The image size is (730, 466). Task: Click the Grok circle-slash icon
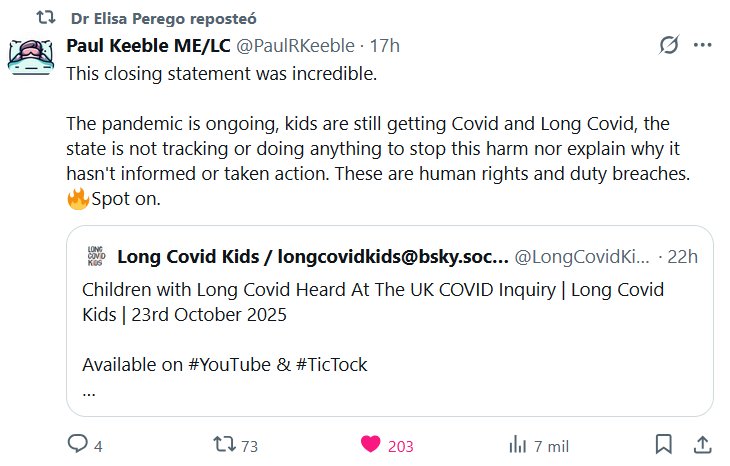coord(668,46)
